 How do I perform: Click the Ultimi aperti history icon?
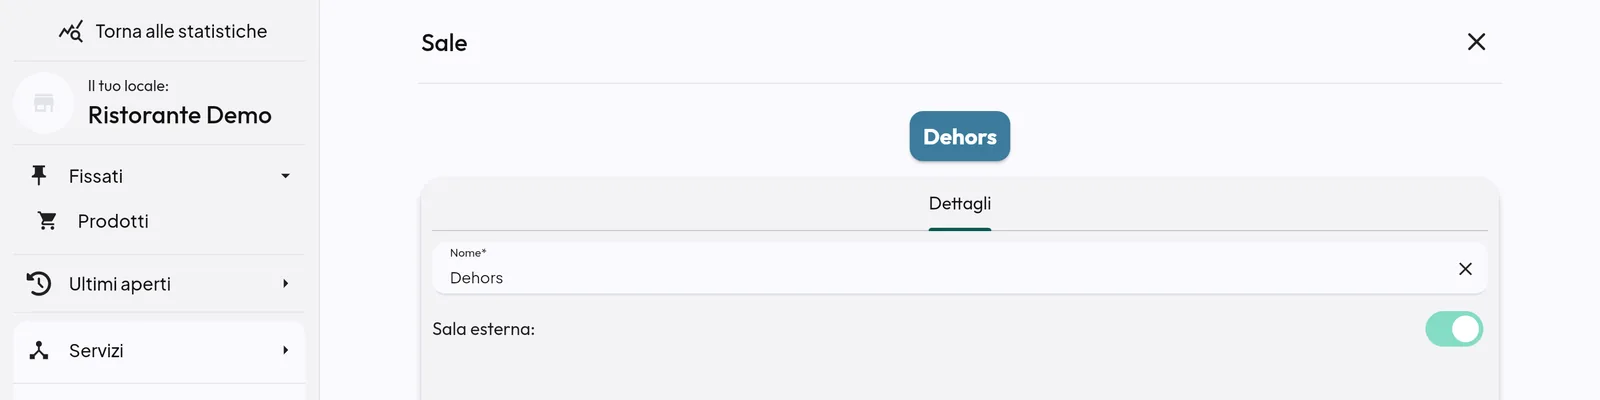tap(39, 284)
